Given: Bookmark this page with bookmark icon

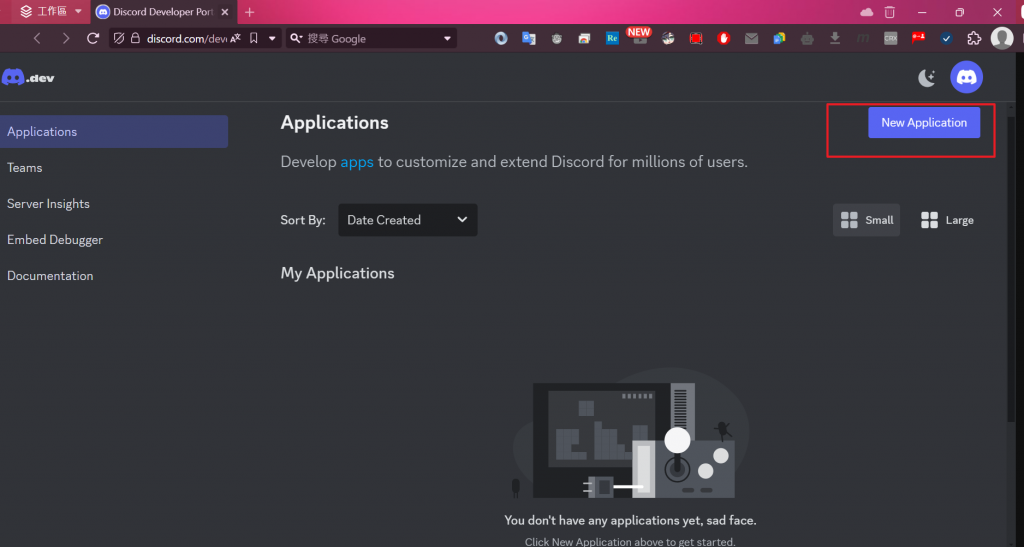Looking at the screenshot, I should [x=254, y=39].
